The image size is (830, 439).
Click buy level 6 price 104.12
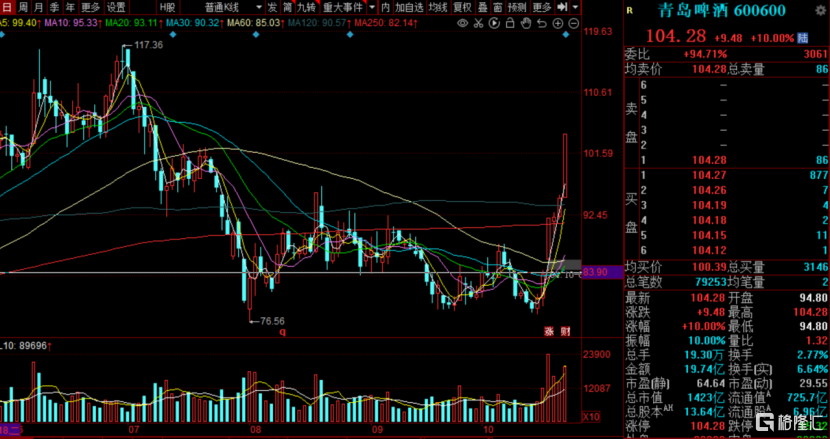pyautogui.click(x=709, y=250)
